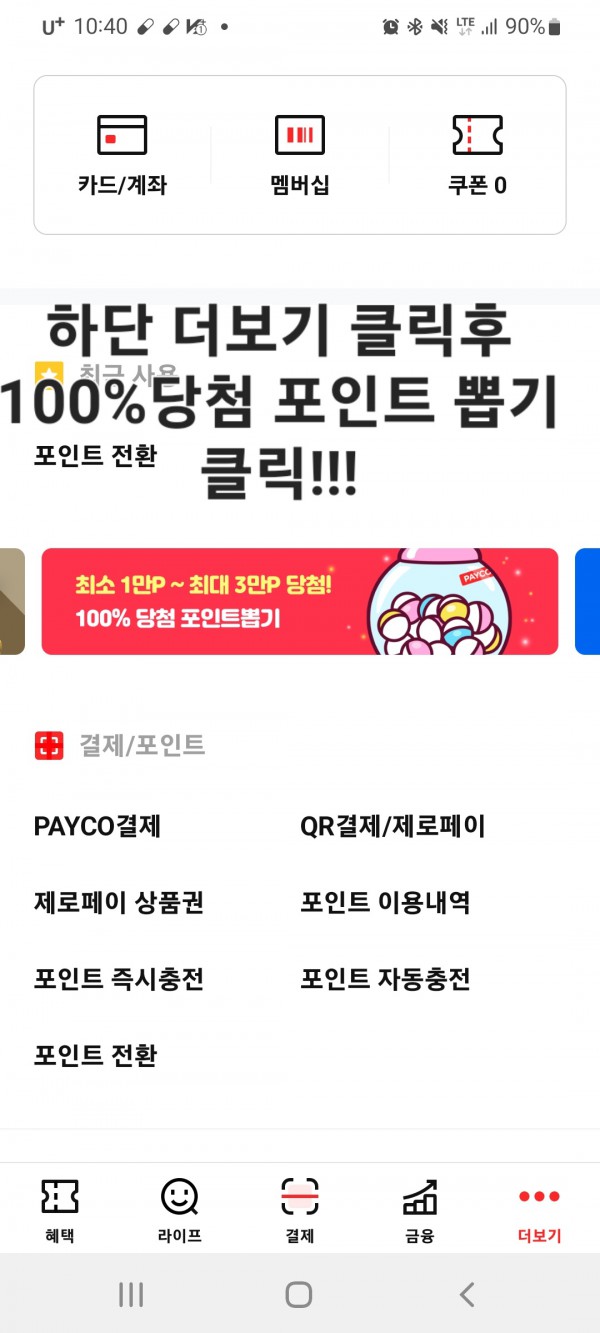The height and width of the screenshot is (1333, 600).
Task: Tap the Android home navigation button
Action: pyautogui.click(x=299, y=1295)
